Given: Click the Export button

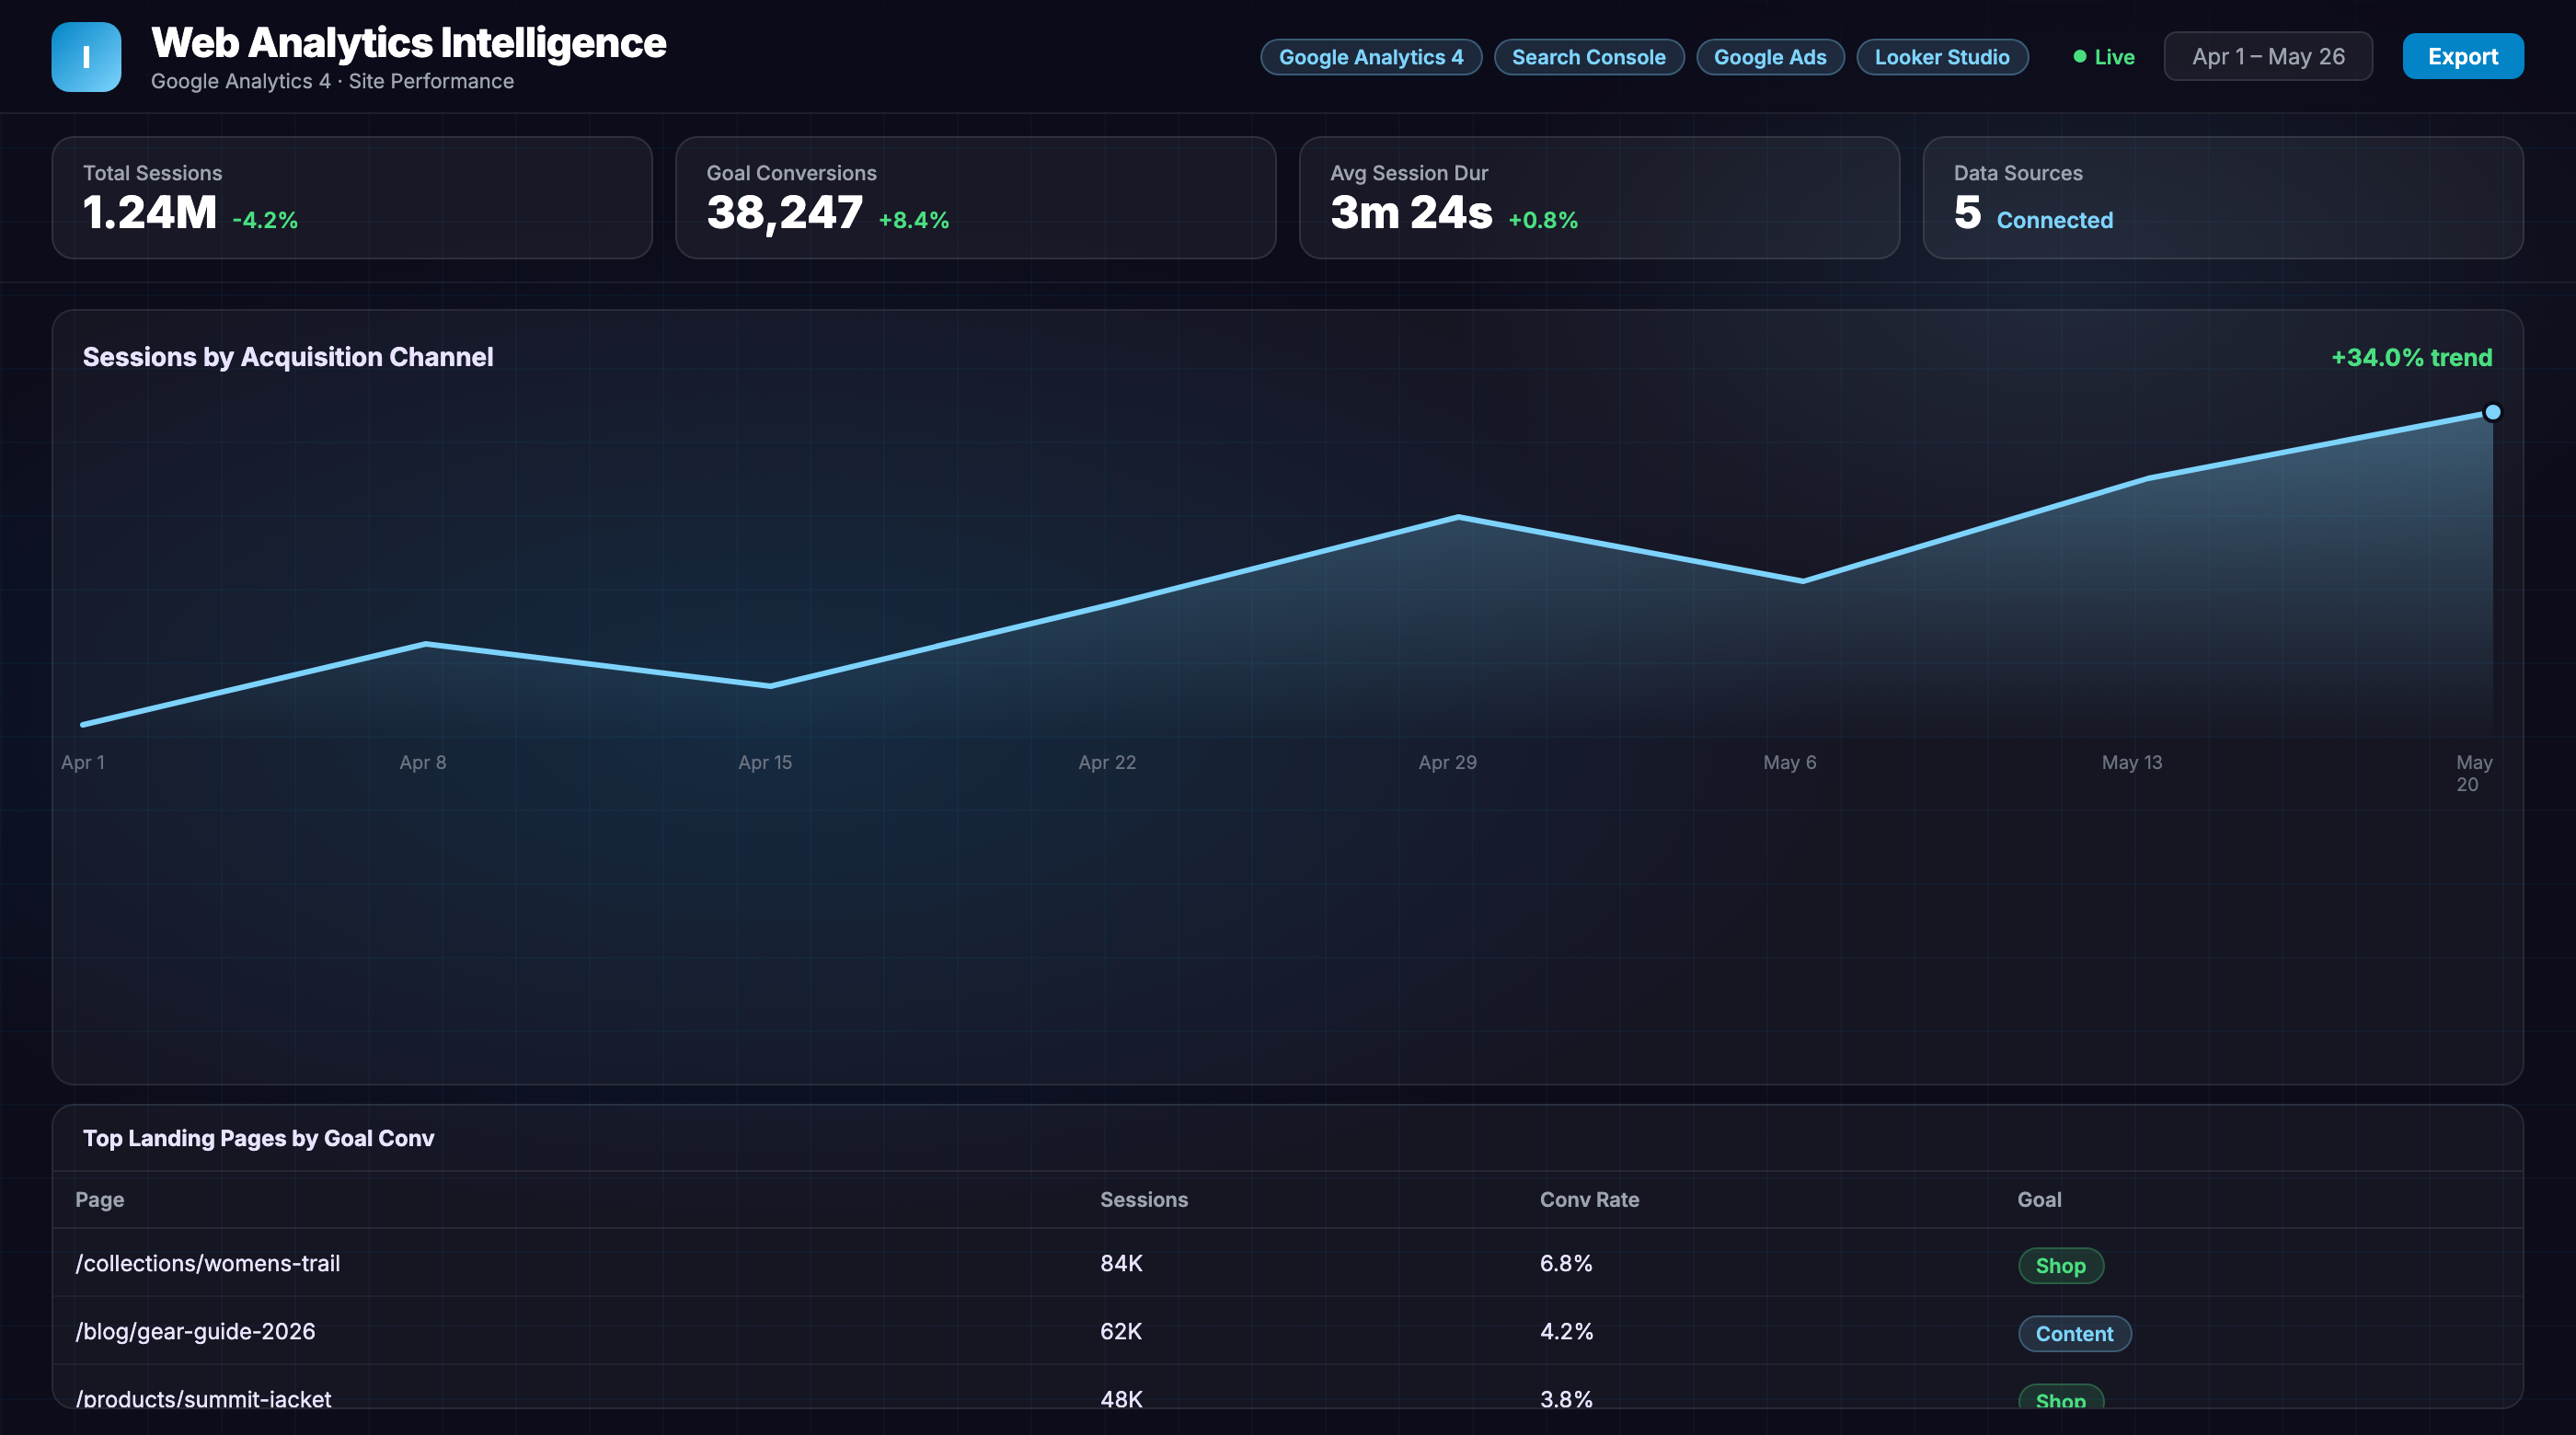Looking at the screenshot, I should click(2463, 56).
